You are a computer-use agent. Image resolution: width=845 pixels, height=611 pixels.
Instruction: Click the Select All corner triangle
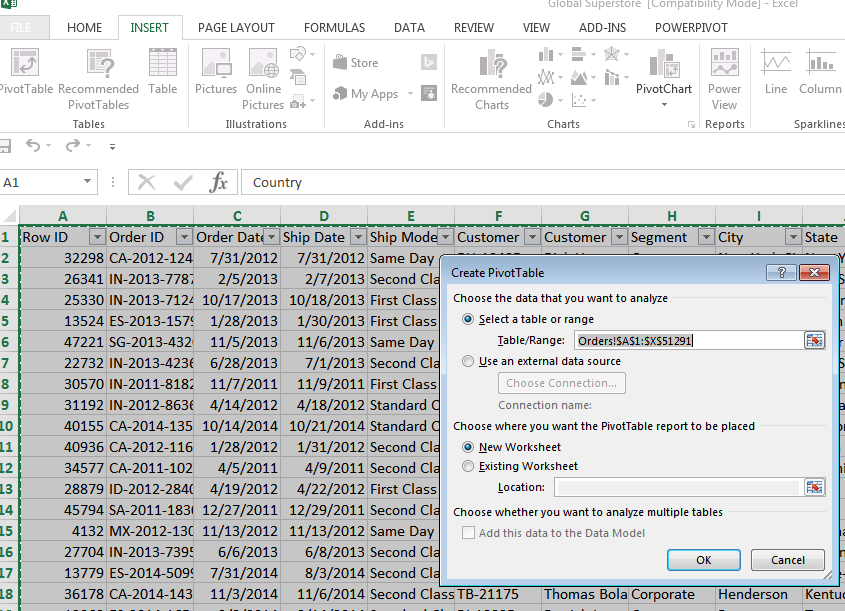pyautogui.click(x=9, y=216)
